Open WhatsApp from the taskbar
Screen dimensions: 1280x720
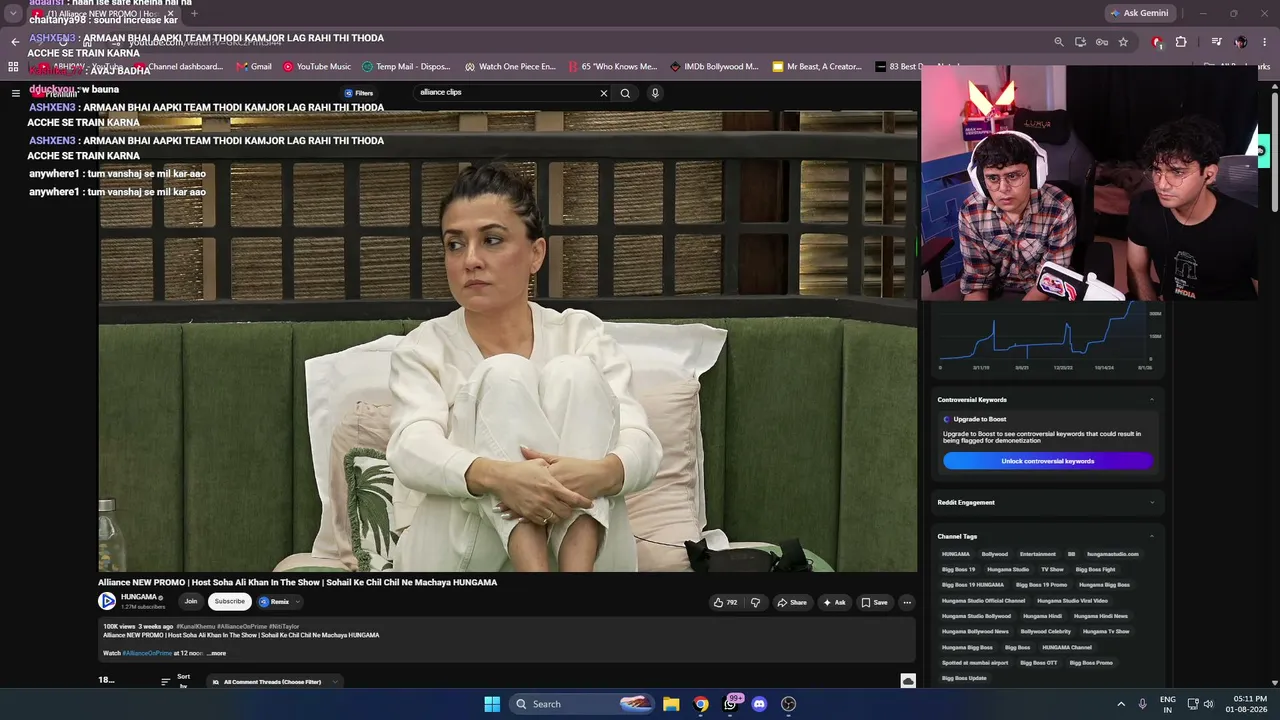[730, 704]
